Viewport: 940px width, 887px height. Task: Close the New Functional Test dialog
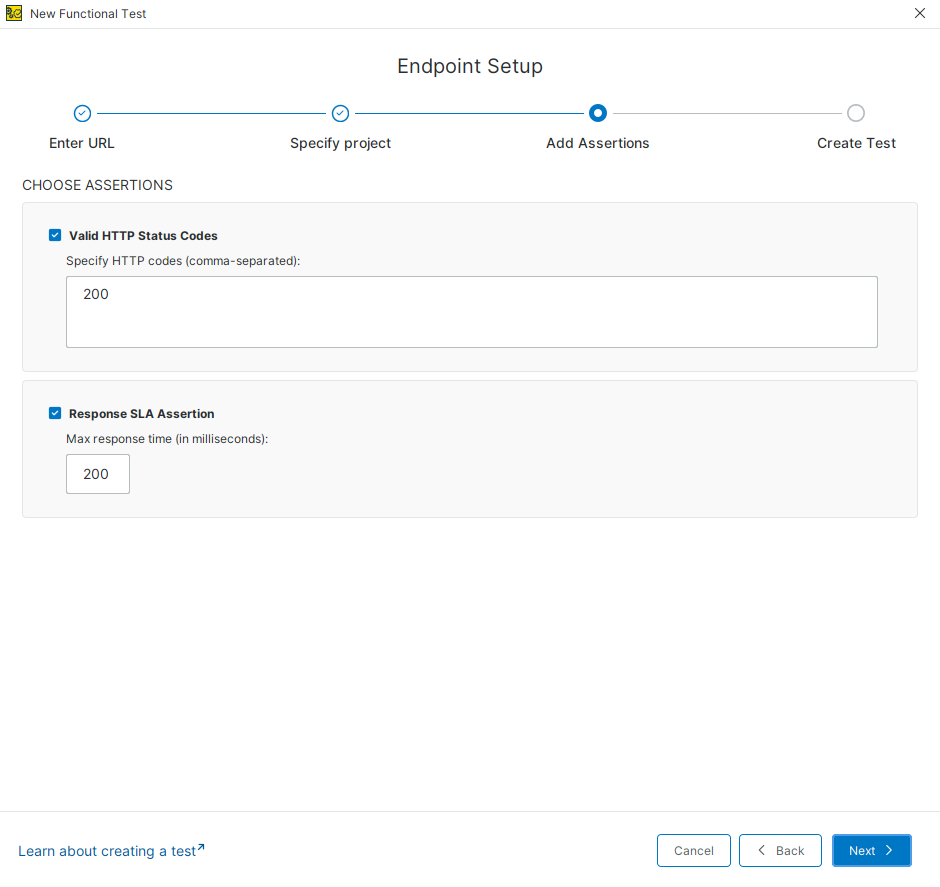[x=920, y=13]
